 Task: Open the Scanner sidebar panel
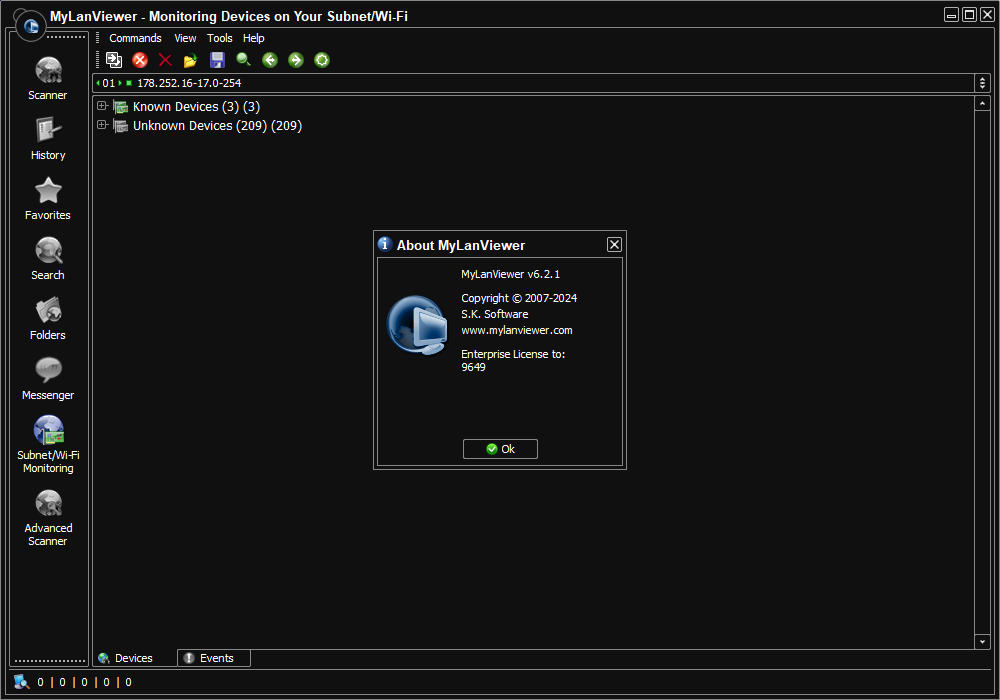pyautogui.click(x=48, y=78)
